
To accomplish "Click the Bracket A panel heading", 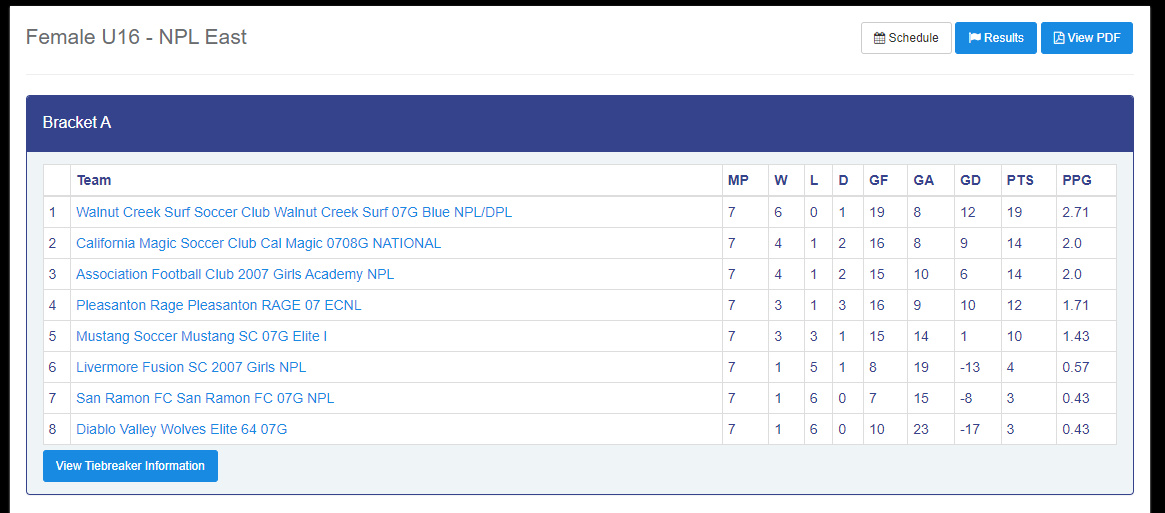I will point(77,123).
